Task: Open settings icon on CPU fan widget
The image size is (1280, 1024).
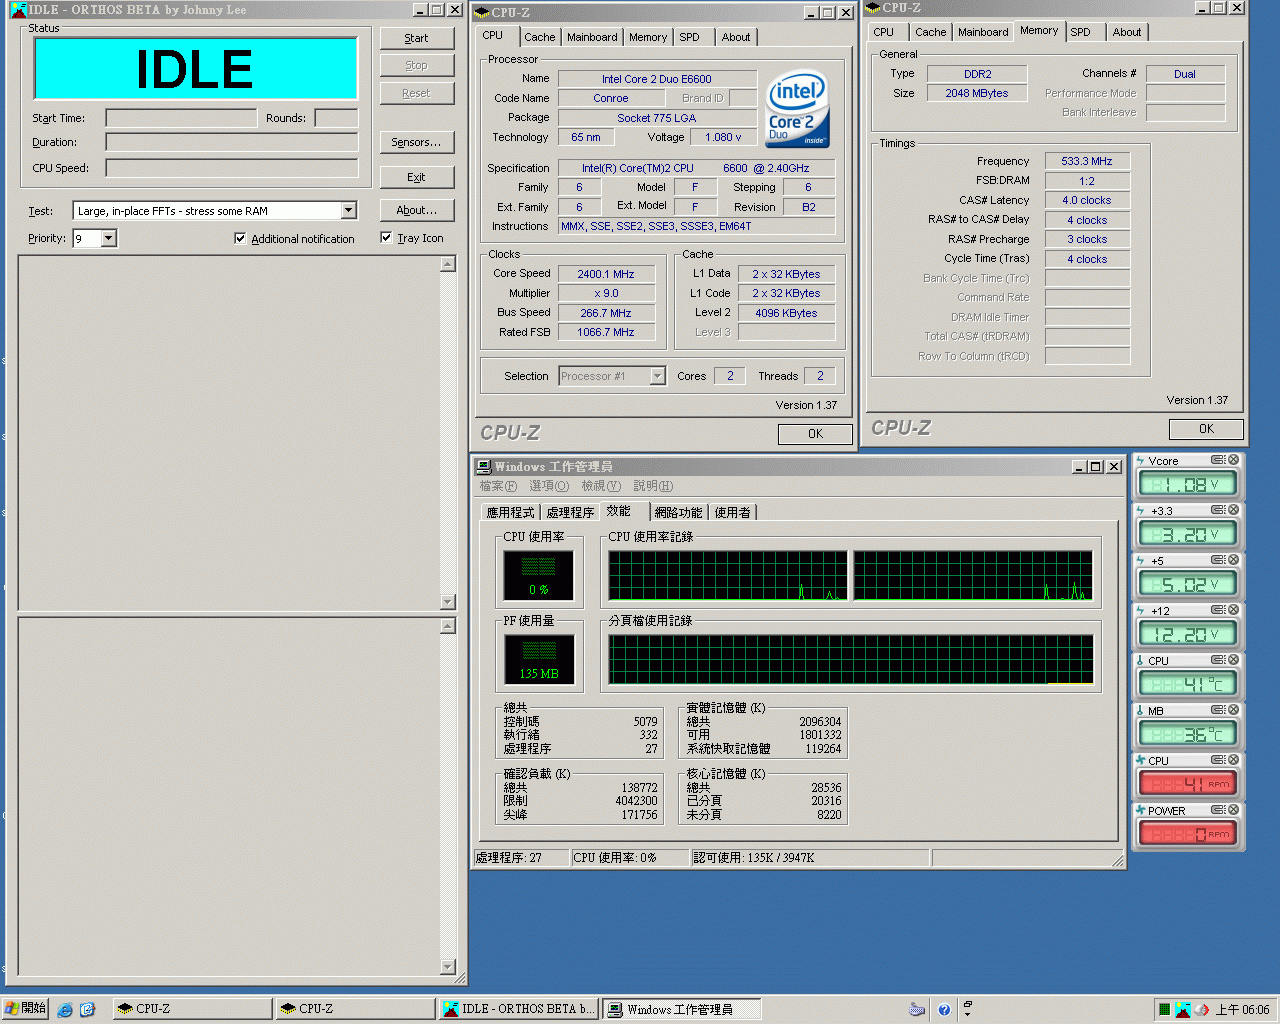Action: pos(1218,760)
